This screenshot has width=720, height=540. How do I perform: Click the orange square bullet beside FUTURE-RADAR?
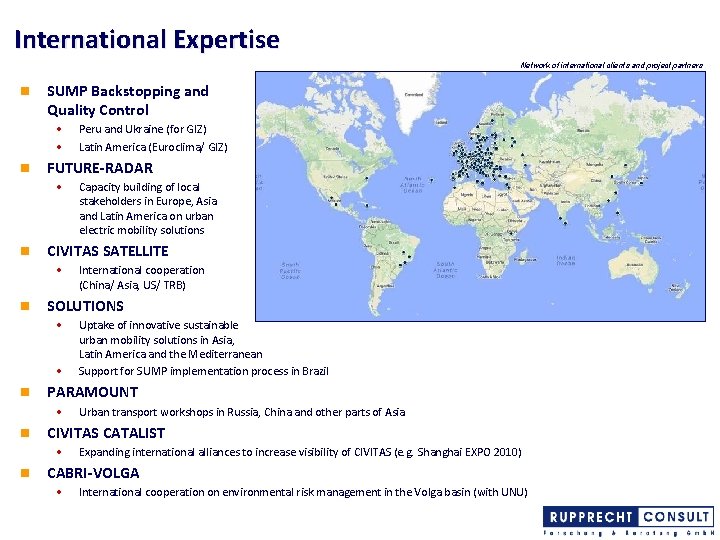pos(25,168)
